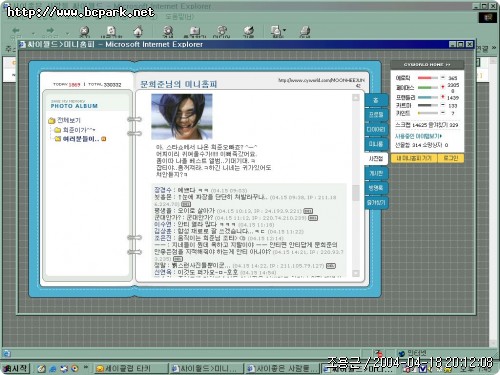500x375 pixels.
Task: Click 세이클럽 타키 taskbar button
Action: point(131,368)
